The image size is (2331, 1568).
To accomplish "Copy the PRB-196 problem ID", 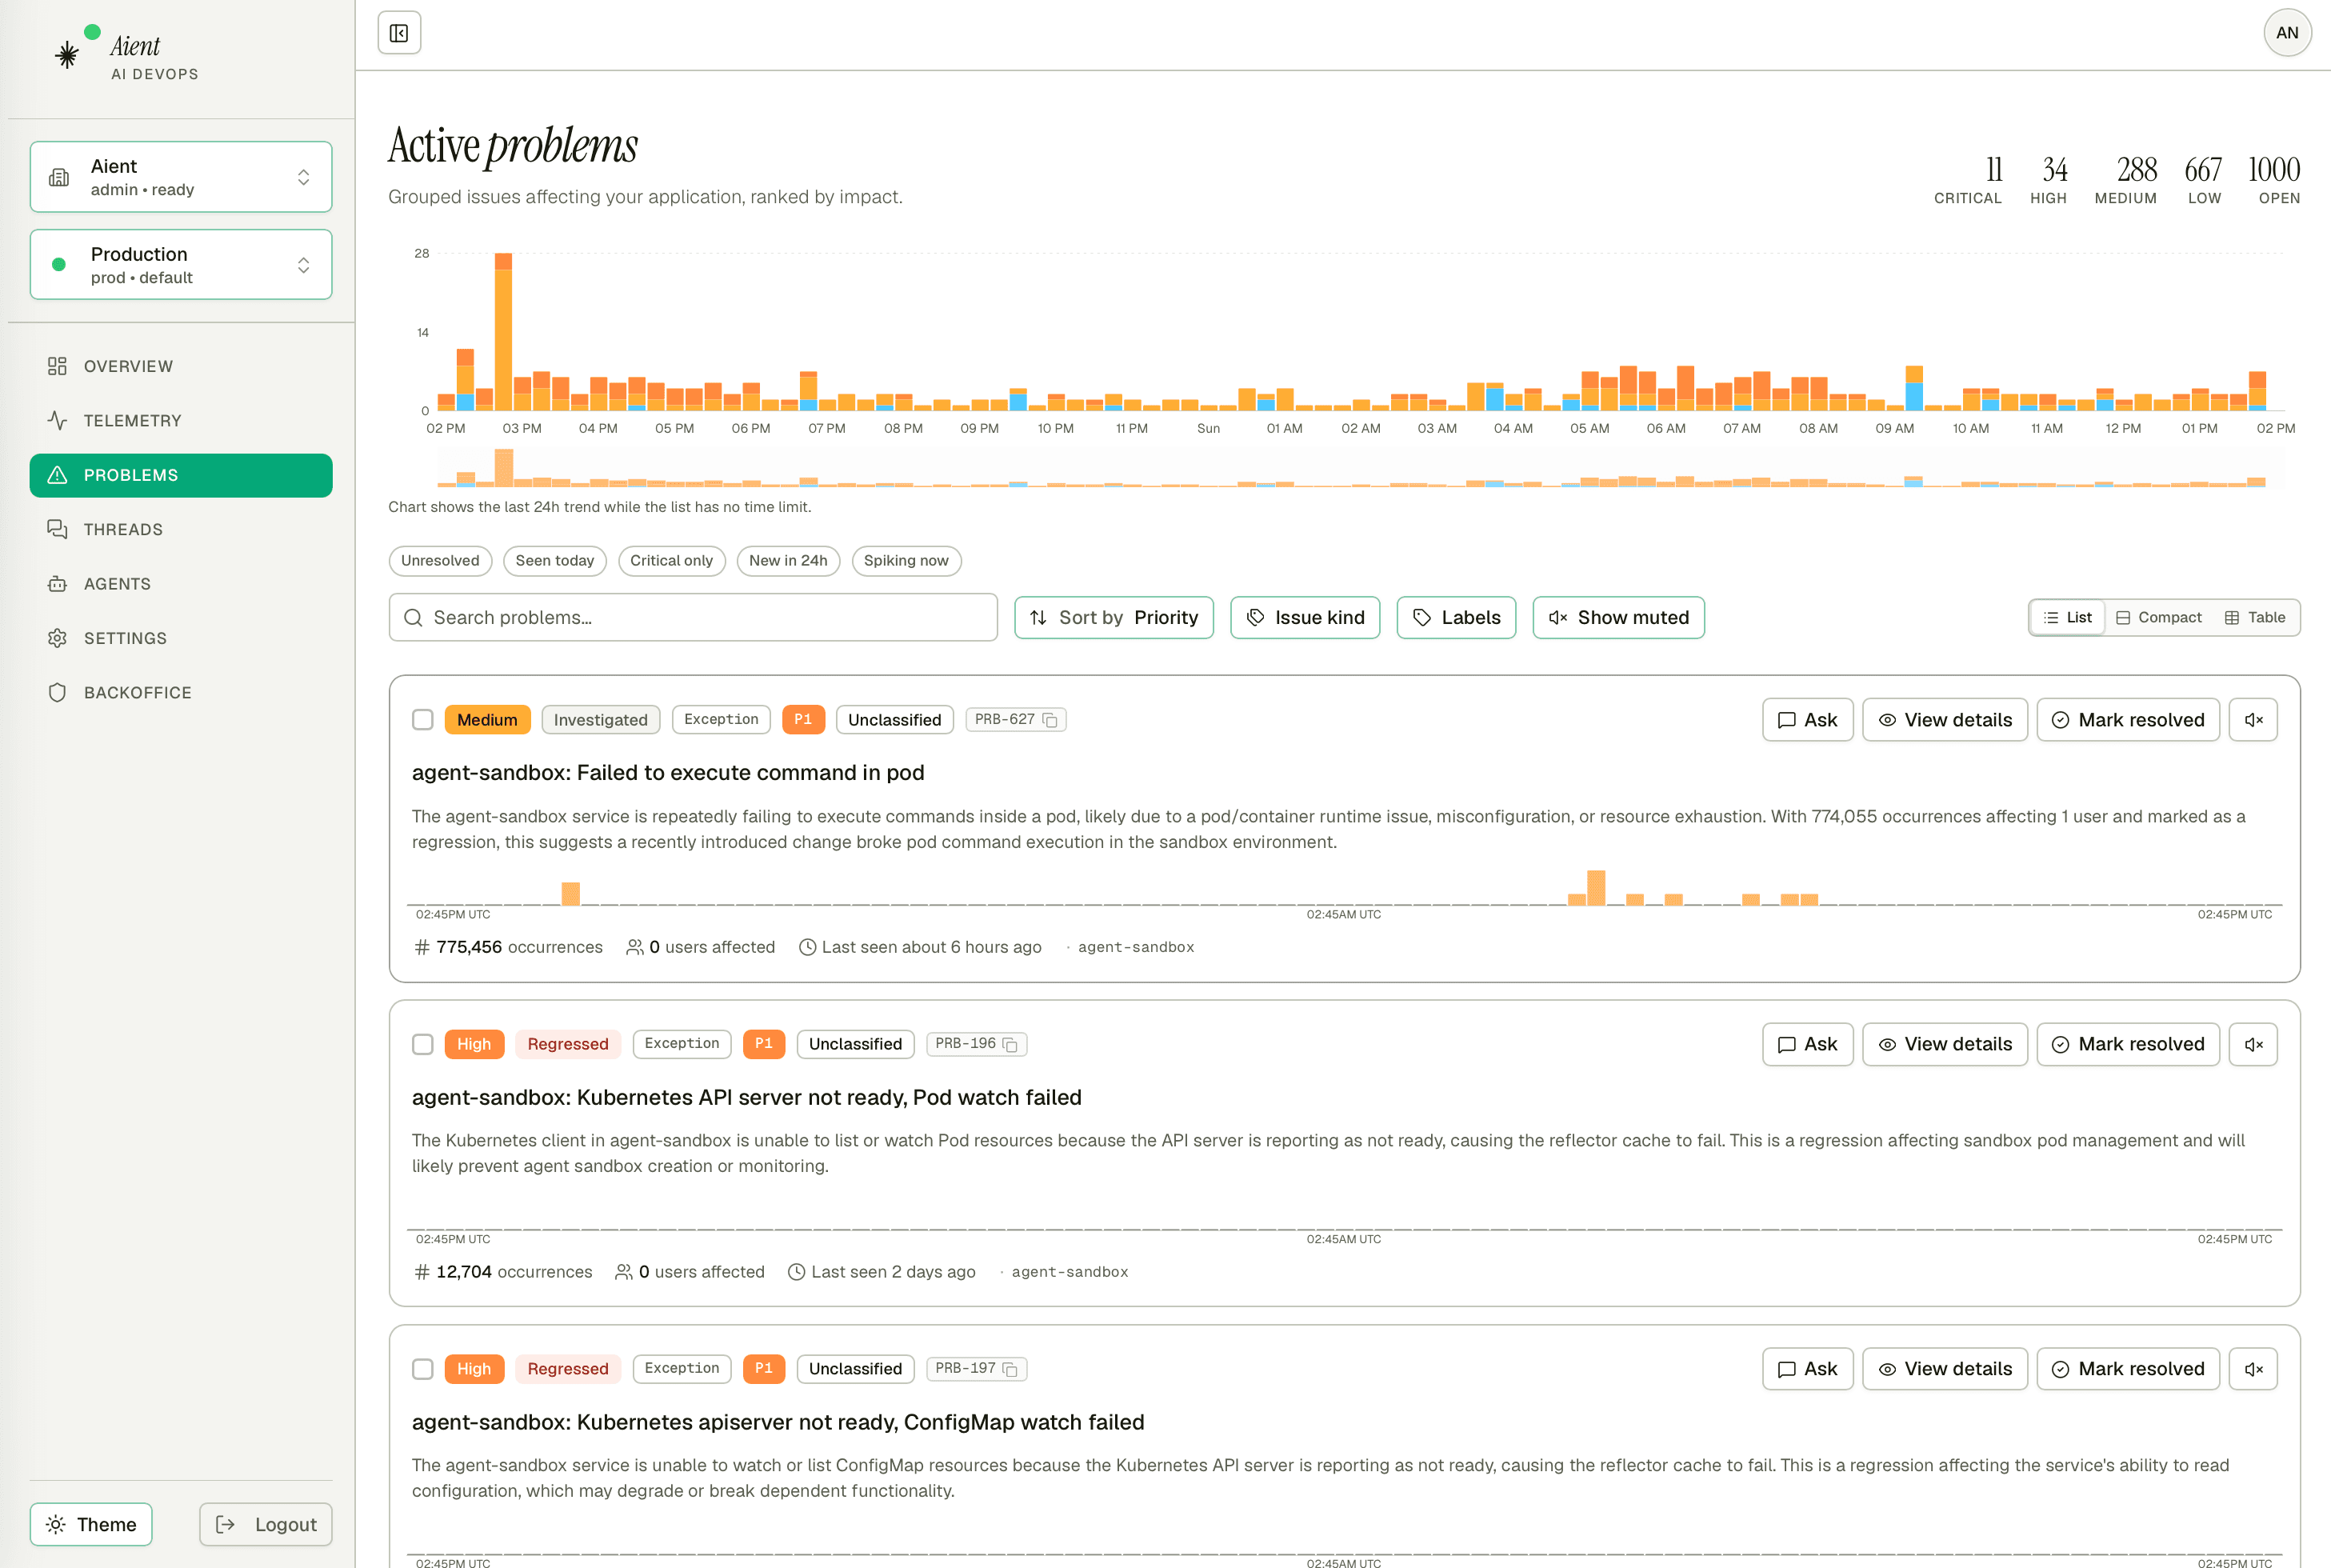I will (x=1010, y=1044).
